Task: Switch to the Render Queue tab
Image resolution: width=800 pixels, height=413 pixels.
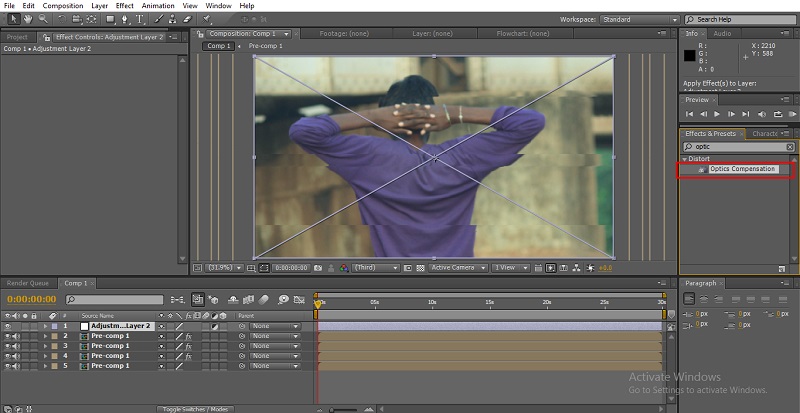Action: pos(29,283)
